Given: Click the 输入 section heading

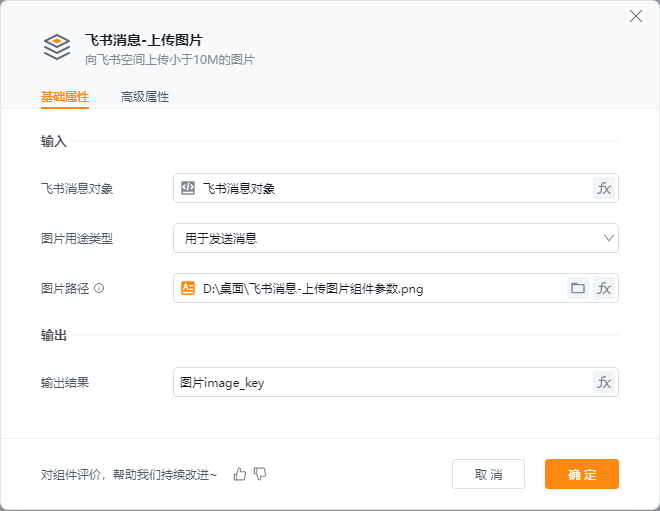Looking at the screenshot, I should click(53, 141).
